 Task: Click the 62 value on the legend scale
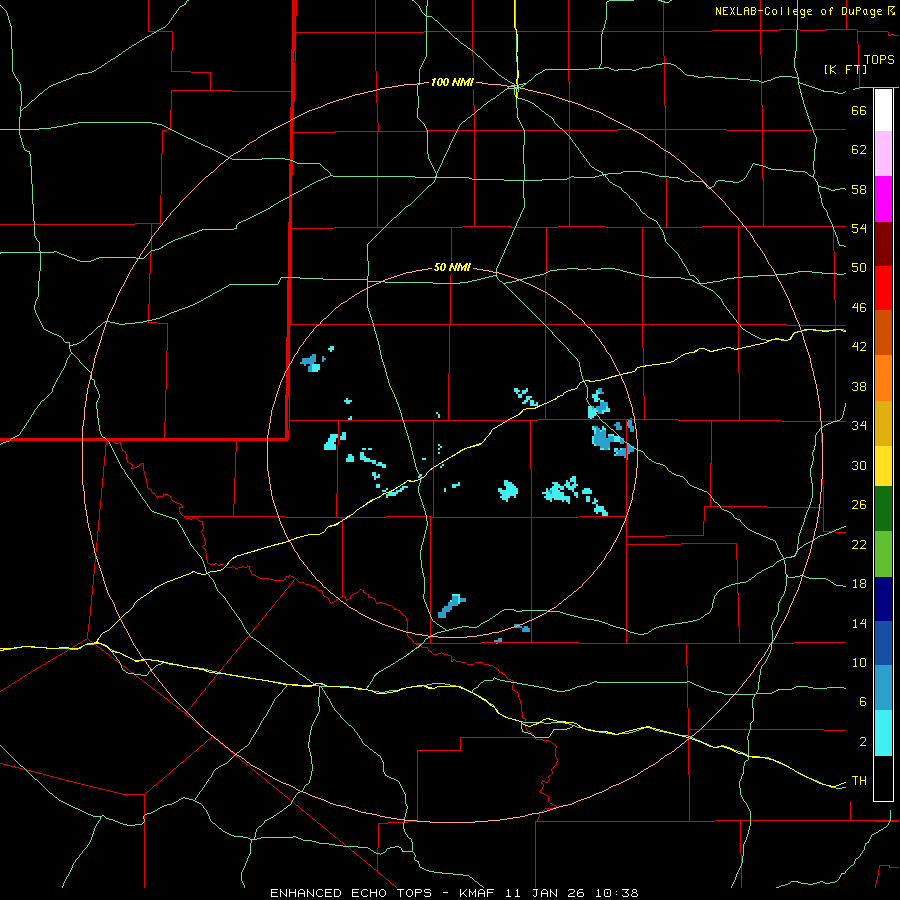pos(859,150)
